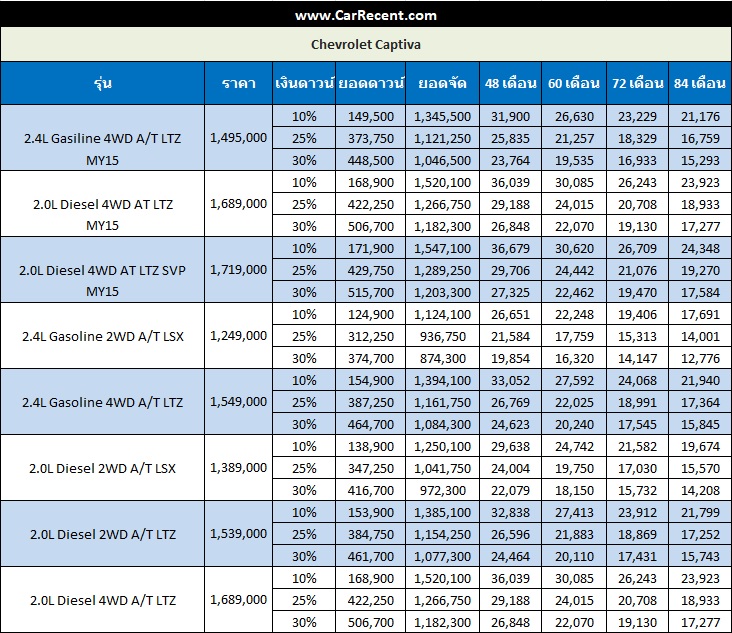Click the รุ่น column header

point(102,83)
